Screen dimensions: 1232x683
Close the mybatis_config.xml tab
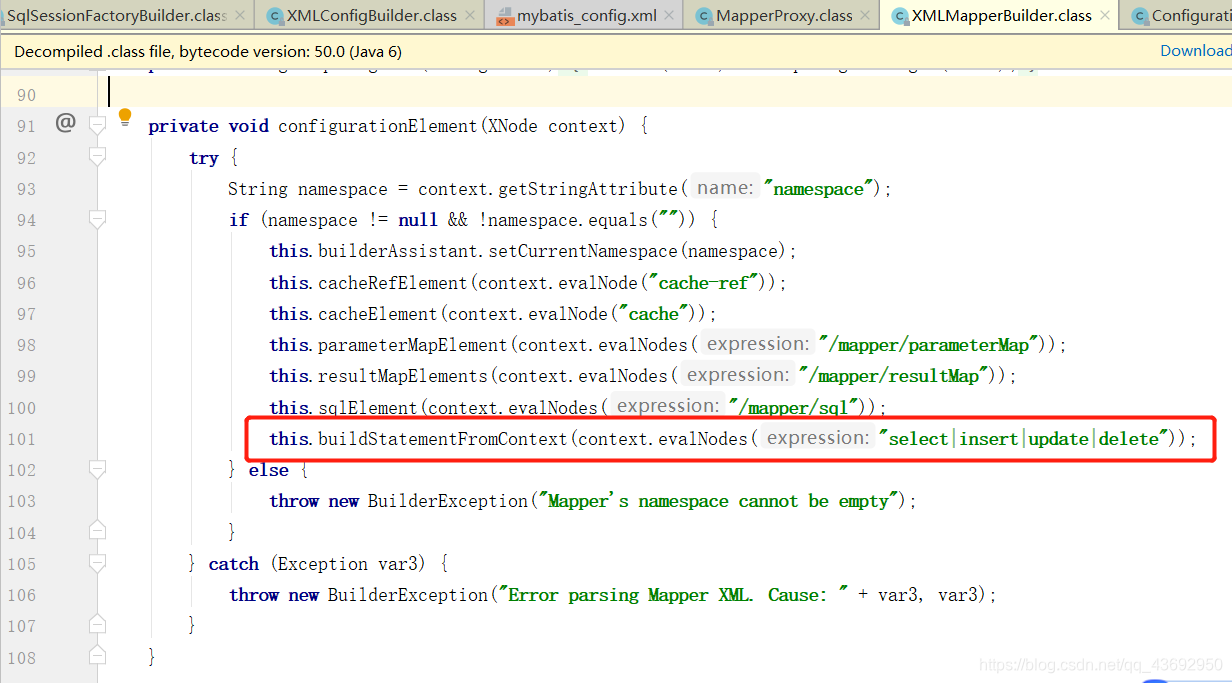[x=670, y=16]
